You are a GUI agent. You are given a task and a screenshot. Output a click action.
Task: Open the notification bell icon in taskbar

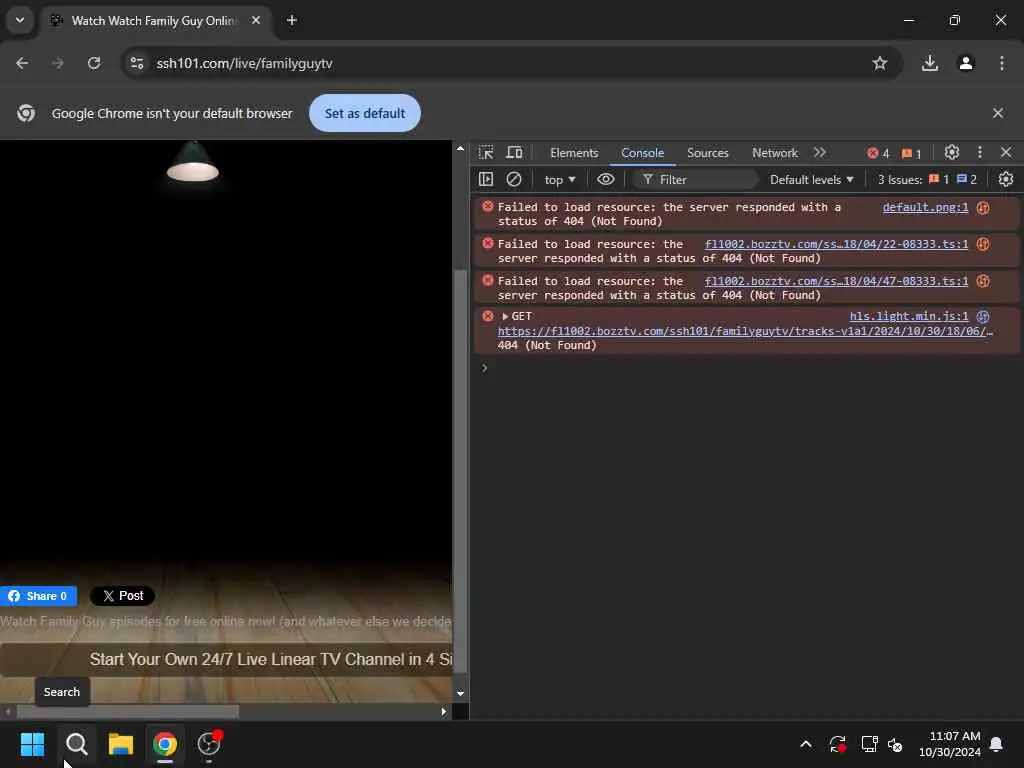click(997, 744)
